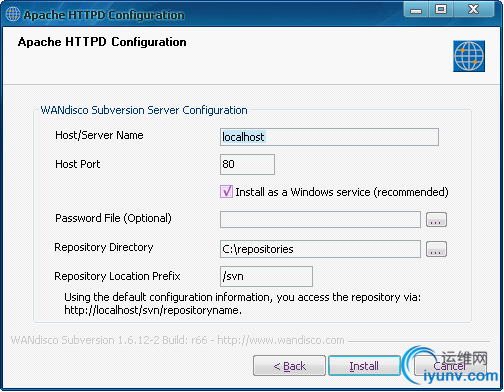Start the installation with the Install button

(x=364, y=366)
